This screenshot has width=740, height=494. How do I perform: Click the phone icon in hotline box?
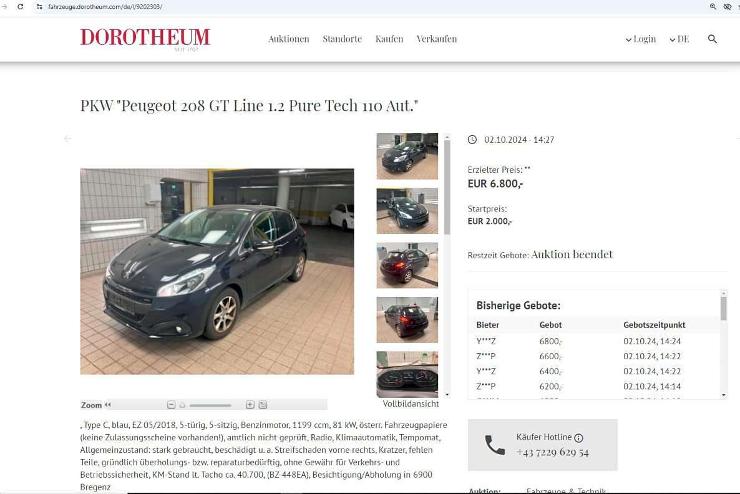(495, 445)
